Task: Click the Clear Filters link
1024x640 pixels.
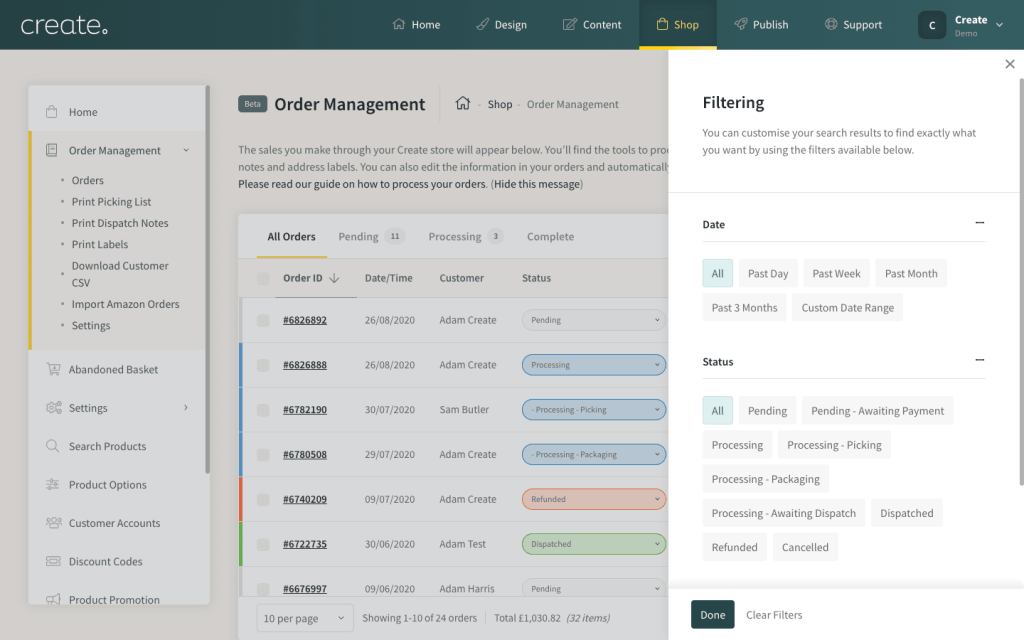Action: [774, 615]
